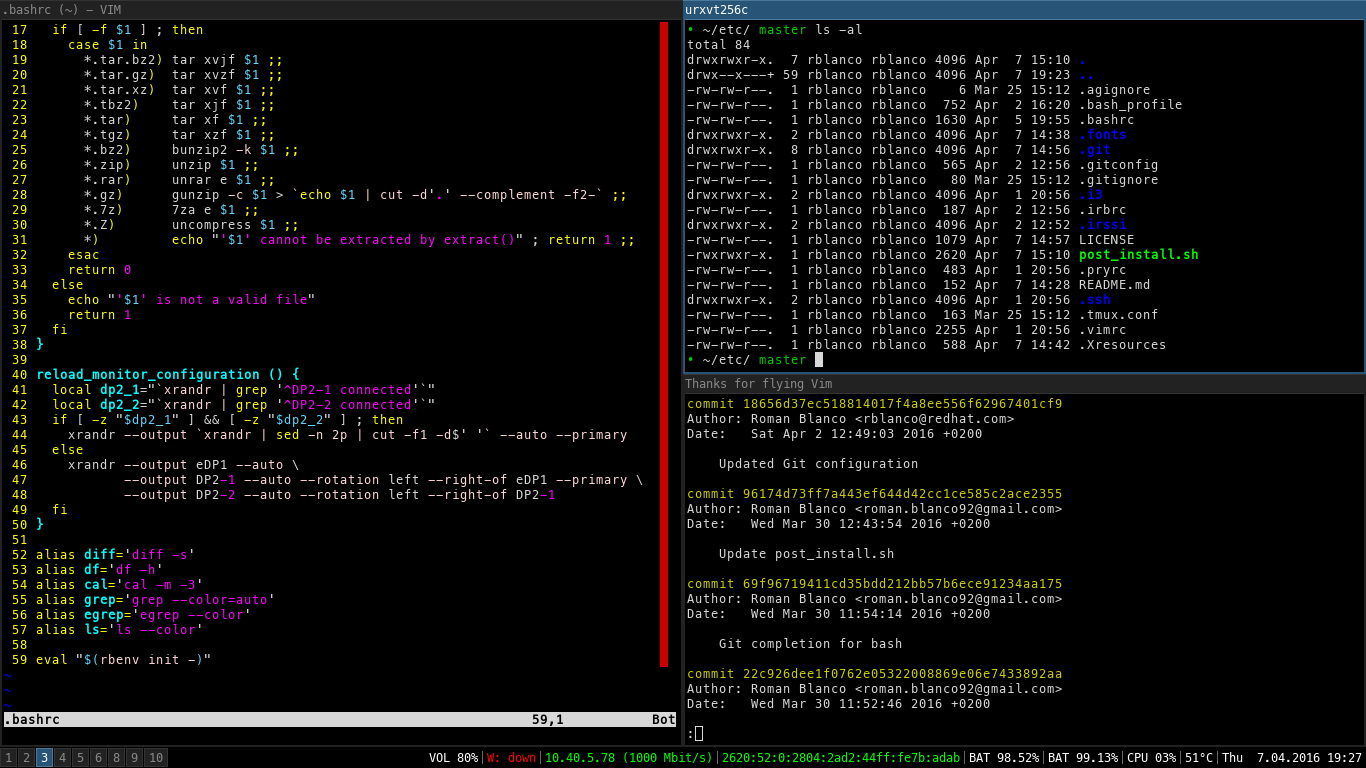Click commit hash 22c926de in git log
Viewport: 1366px width, 768px height.
click(x=903, y=674)
